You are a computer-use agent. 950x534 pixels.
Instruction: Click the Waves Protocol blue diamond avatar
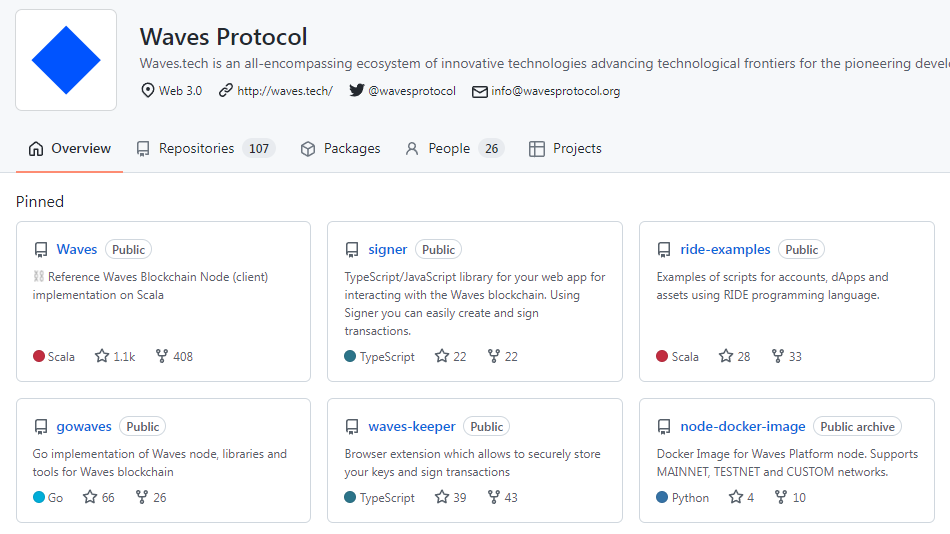(66, 60)
